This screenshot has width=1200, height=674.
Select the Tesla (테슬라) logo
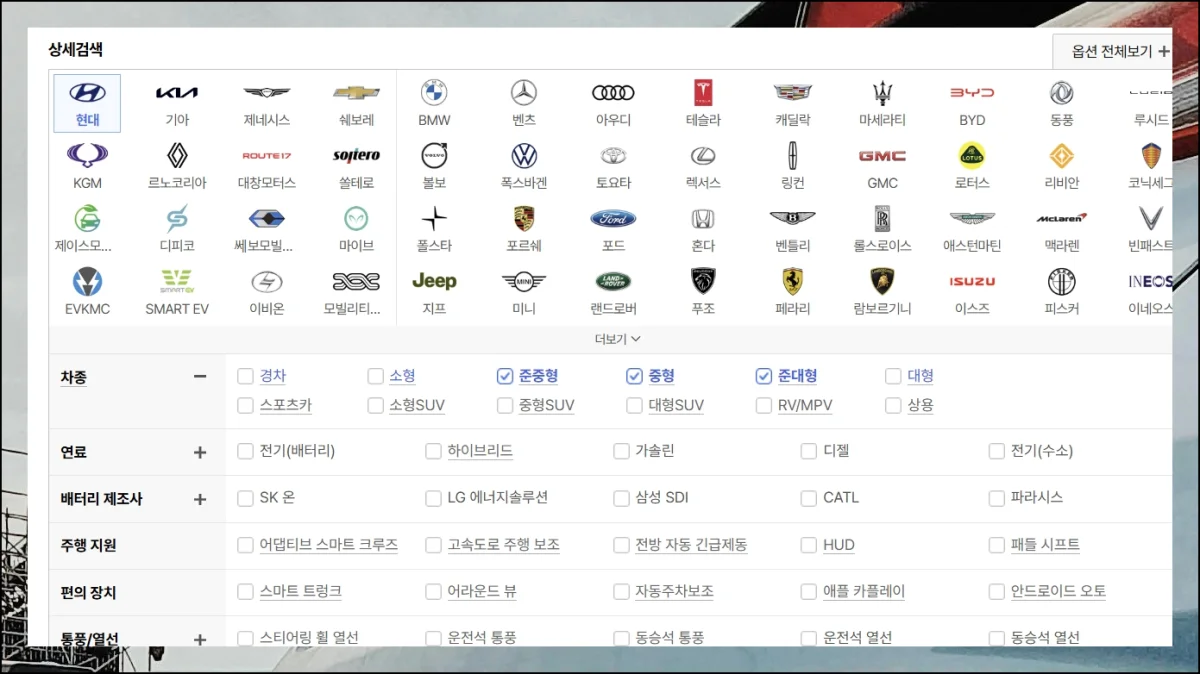coord(703,93)
